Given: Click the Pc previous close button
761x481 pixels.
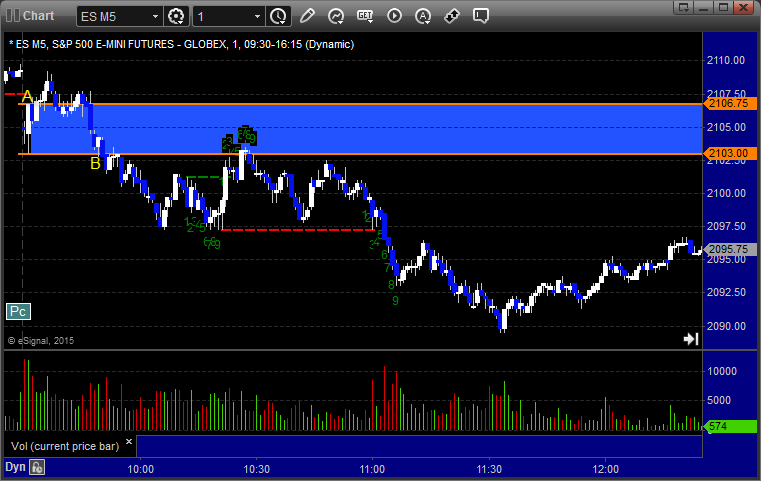Looking at the screenshot, I should (x=18, y=311).
